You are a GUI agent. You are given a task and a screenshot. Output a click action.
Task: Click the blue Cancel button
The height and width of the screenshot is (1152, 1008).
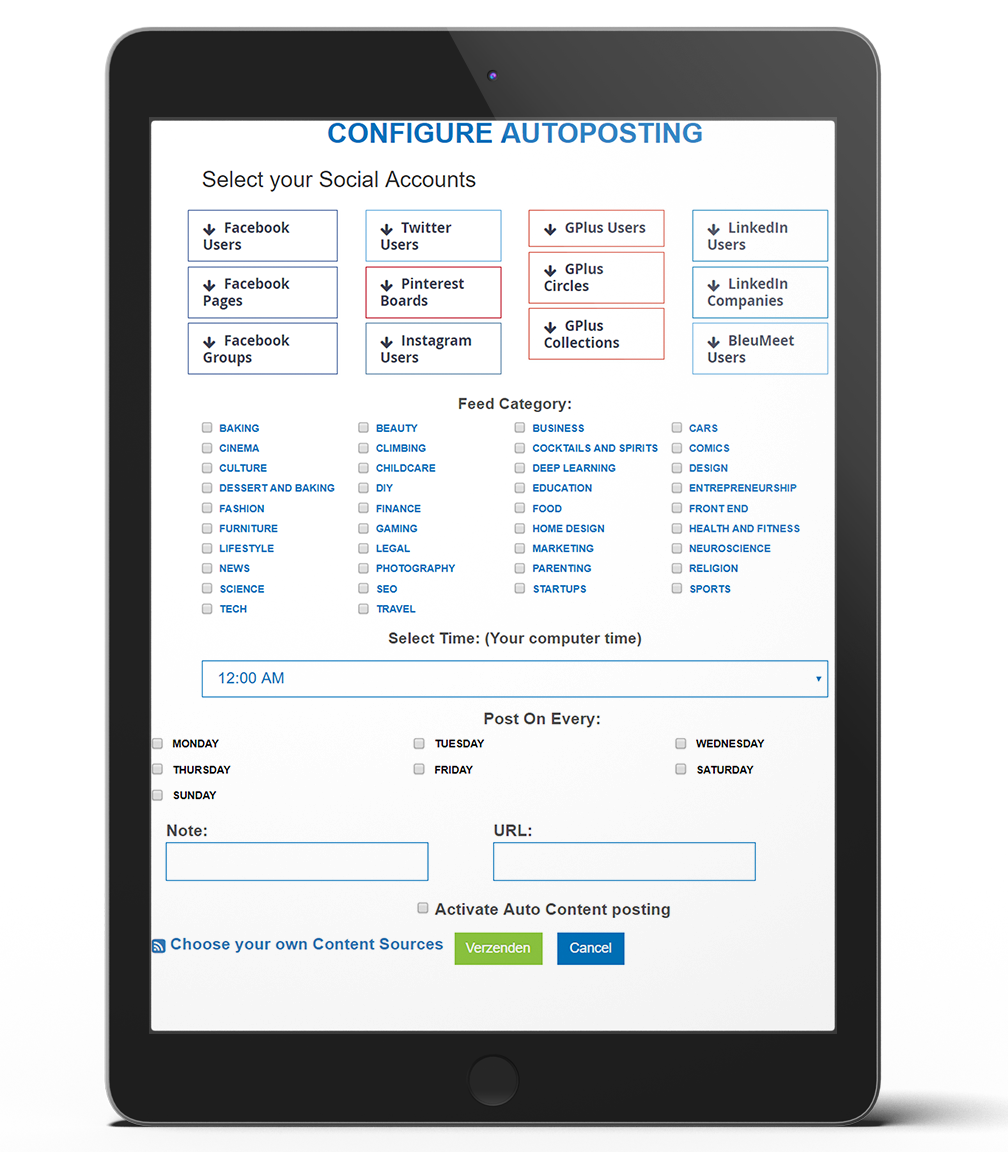590,948
